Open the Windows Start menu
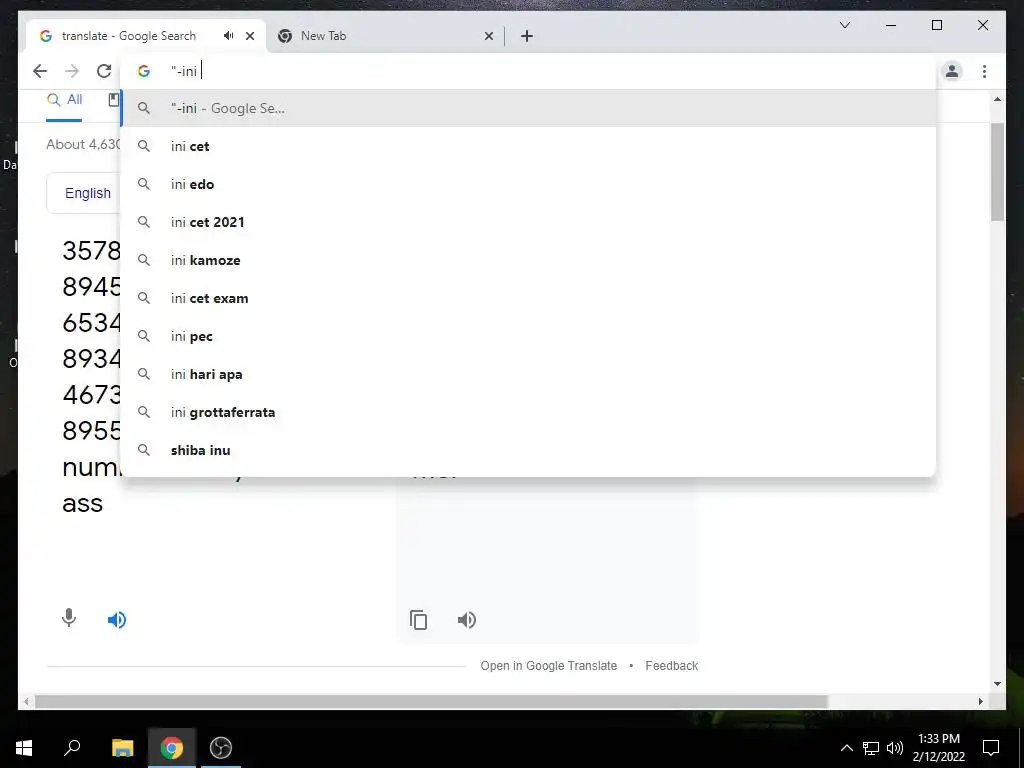Screen dimensions: 1024x768 tap(24, 748)
